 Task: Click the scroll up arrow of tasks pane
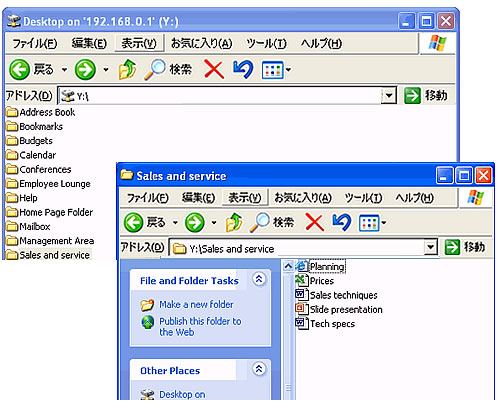pos(288,266)
